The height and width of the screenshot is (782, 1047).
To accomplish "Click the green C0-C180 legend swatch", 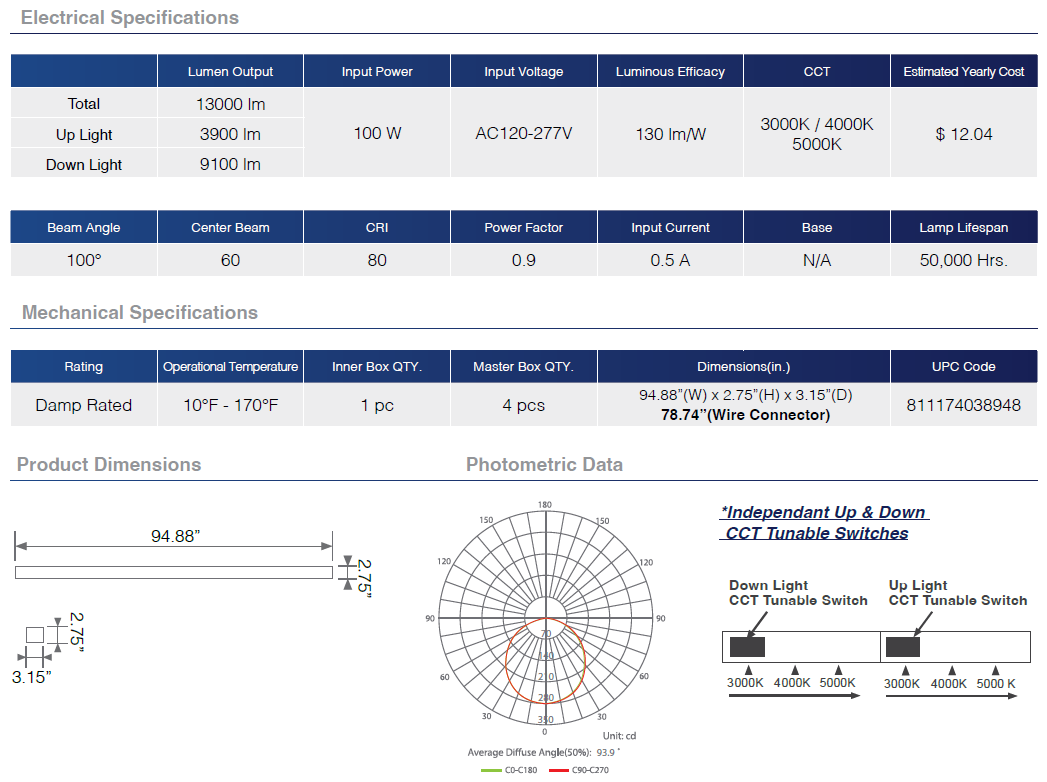I will pyautogui.click(x=493, y=771).
